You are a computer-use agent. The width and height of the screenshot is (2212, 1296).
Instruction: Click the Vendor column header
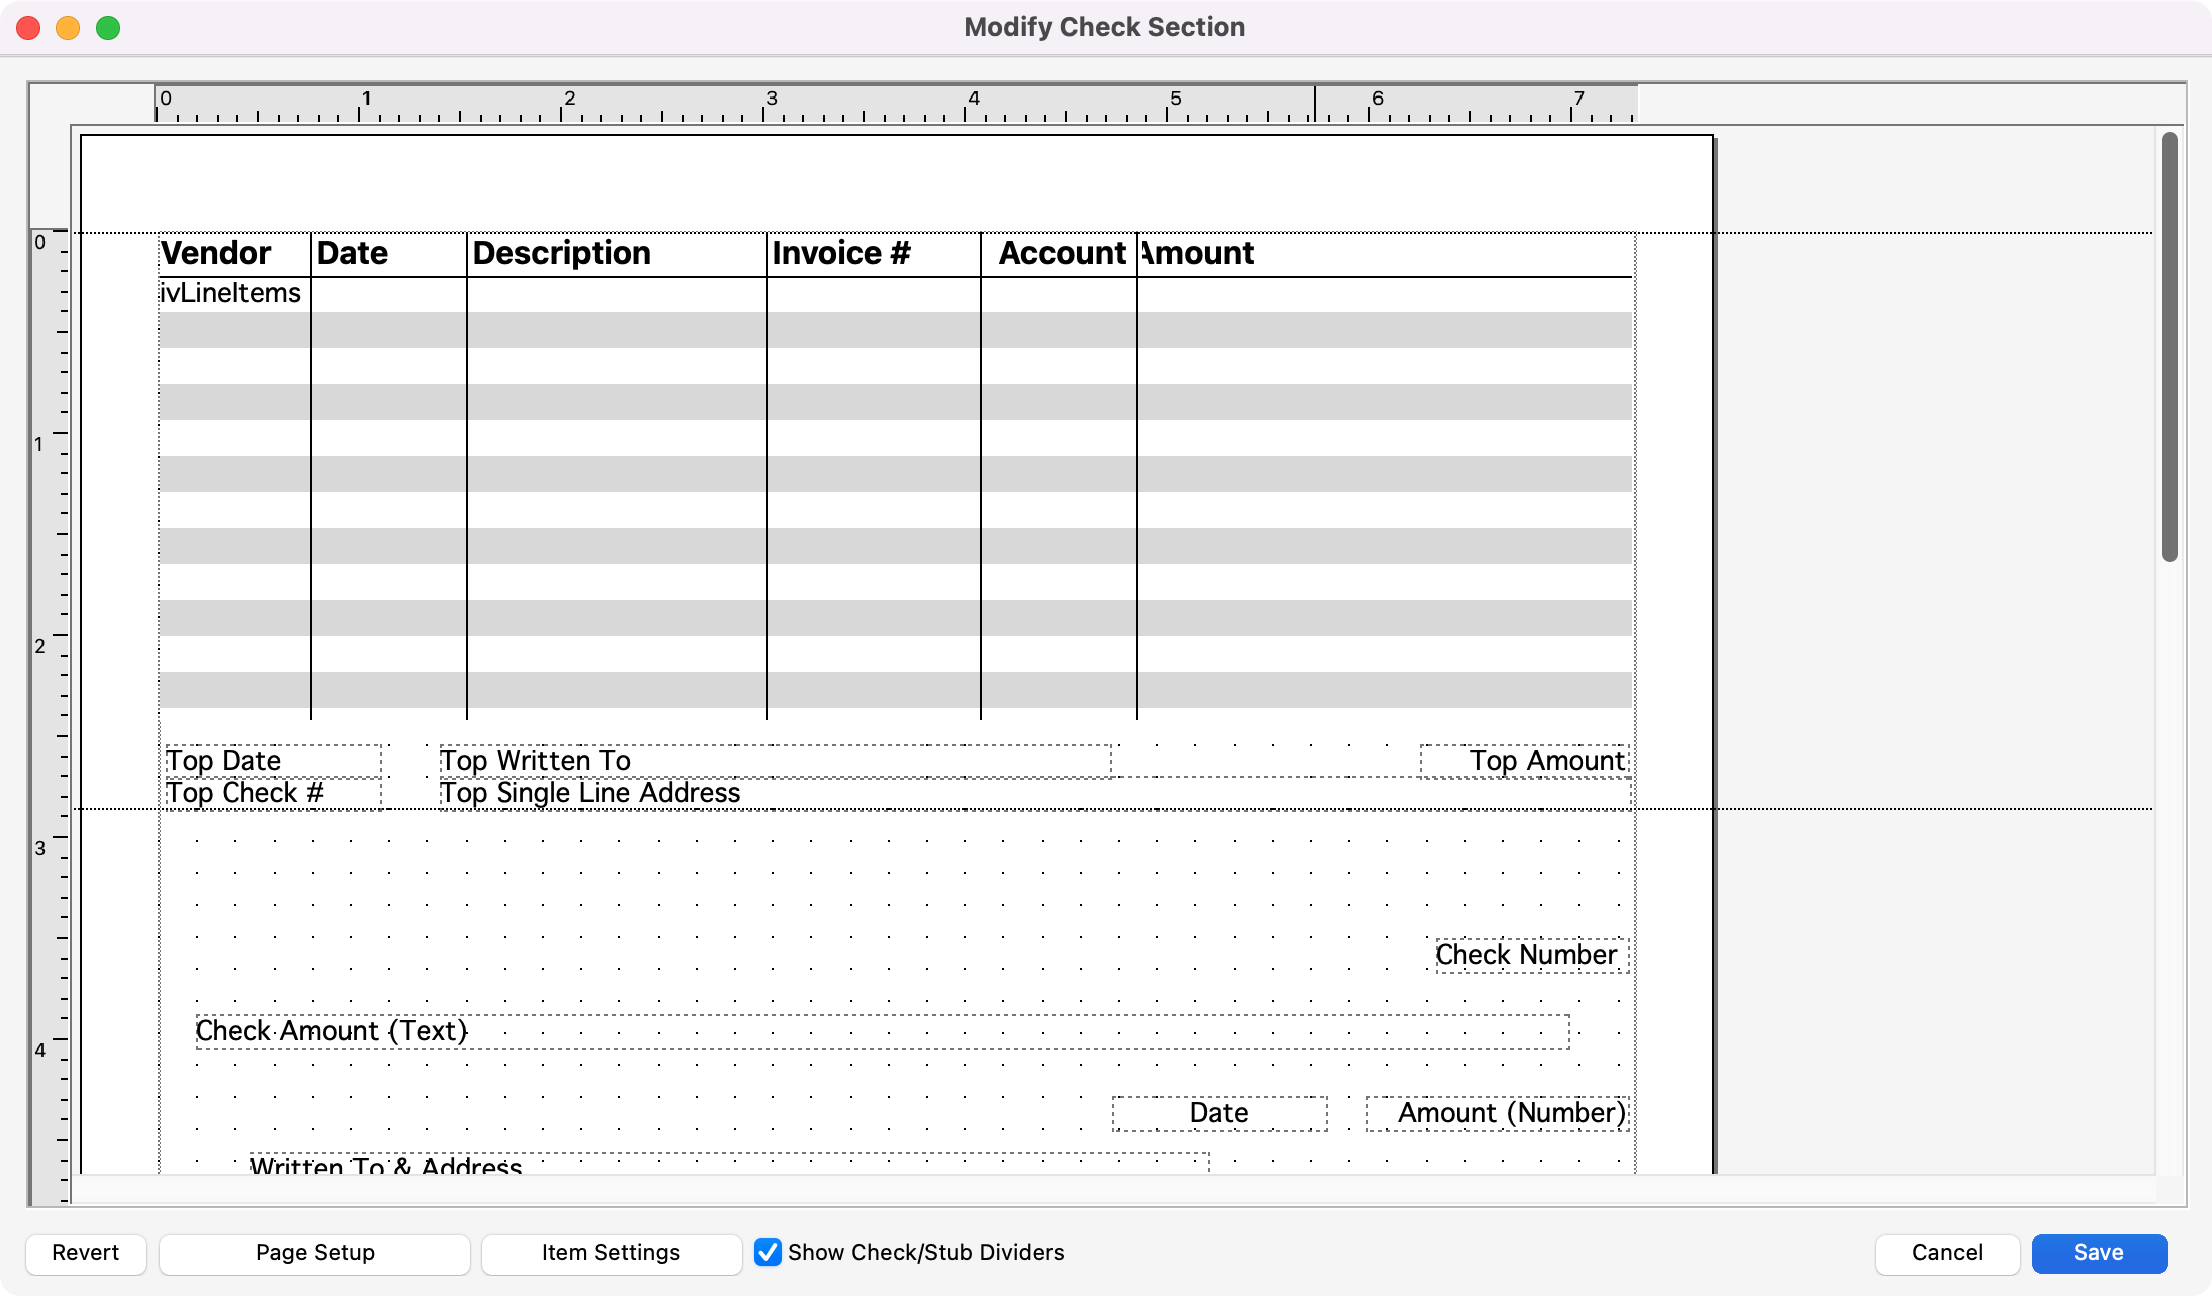216,253
